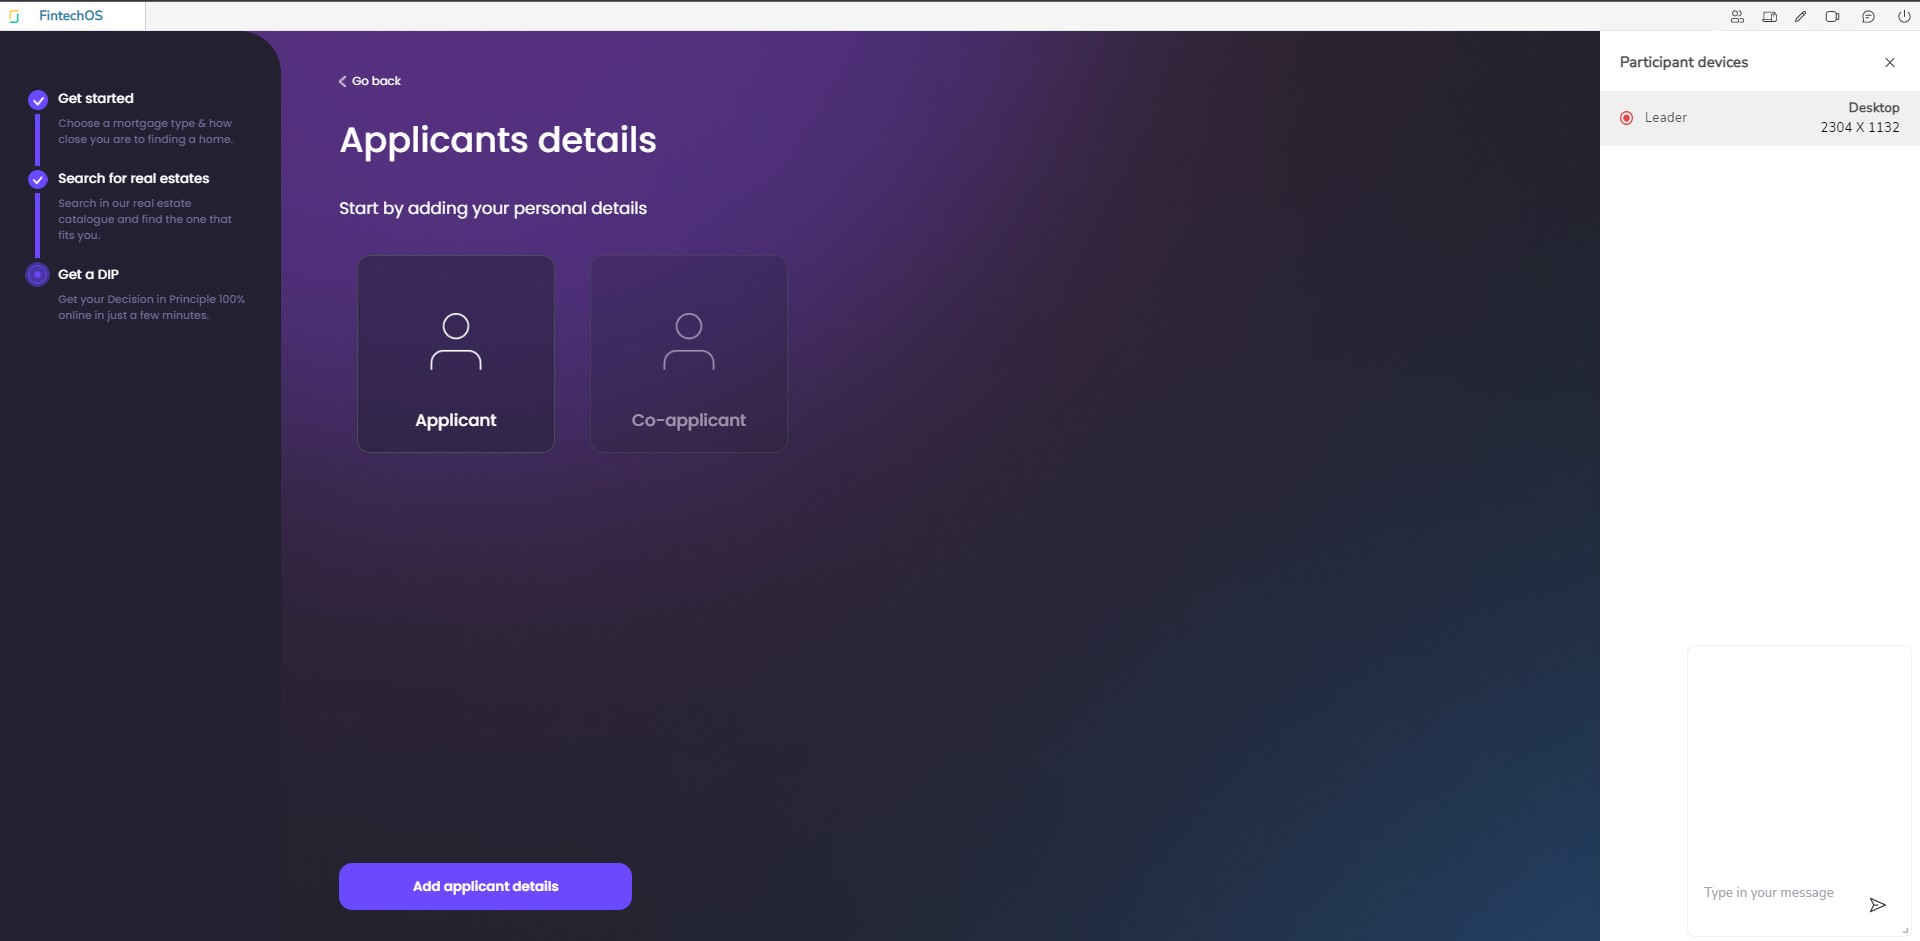Viewport: 1920px width, 941px height.
Task: Click the Get a DIP step indicator circle
Action: (x=38, y=274)
